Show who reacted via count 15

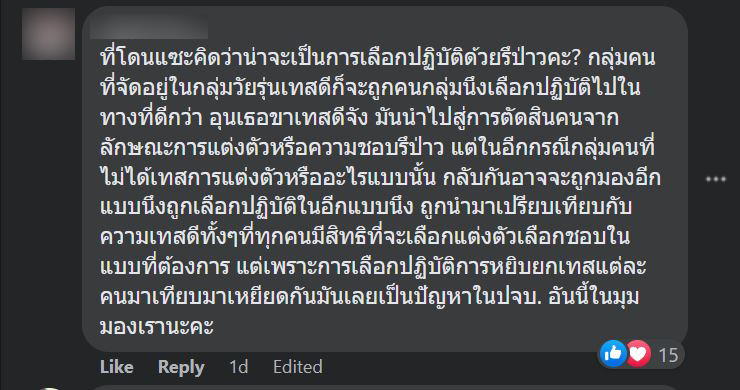(668, 355)
